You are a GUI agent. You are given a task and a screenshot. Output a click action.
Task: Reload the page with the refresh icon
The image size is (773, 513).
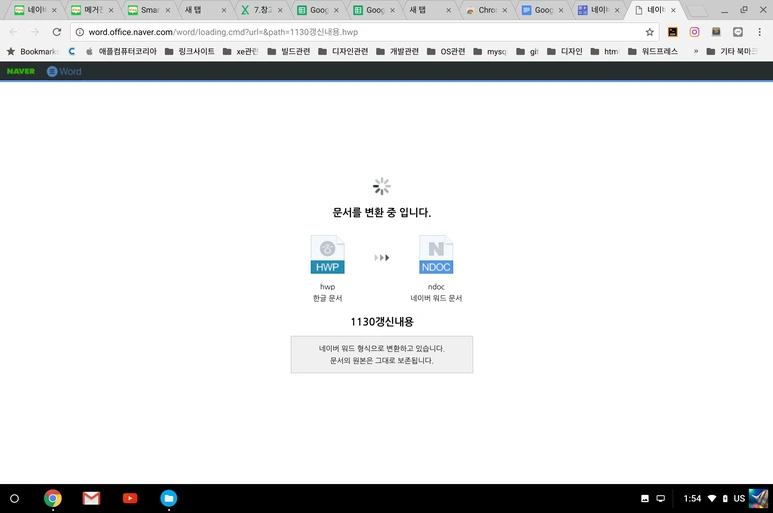pos(57,32)
